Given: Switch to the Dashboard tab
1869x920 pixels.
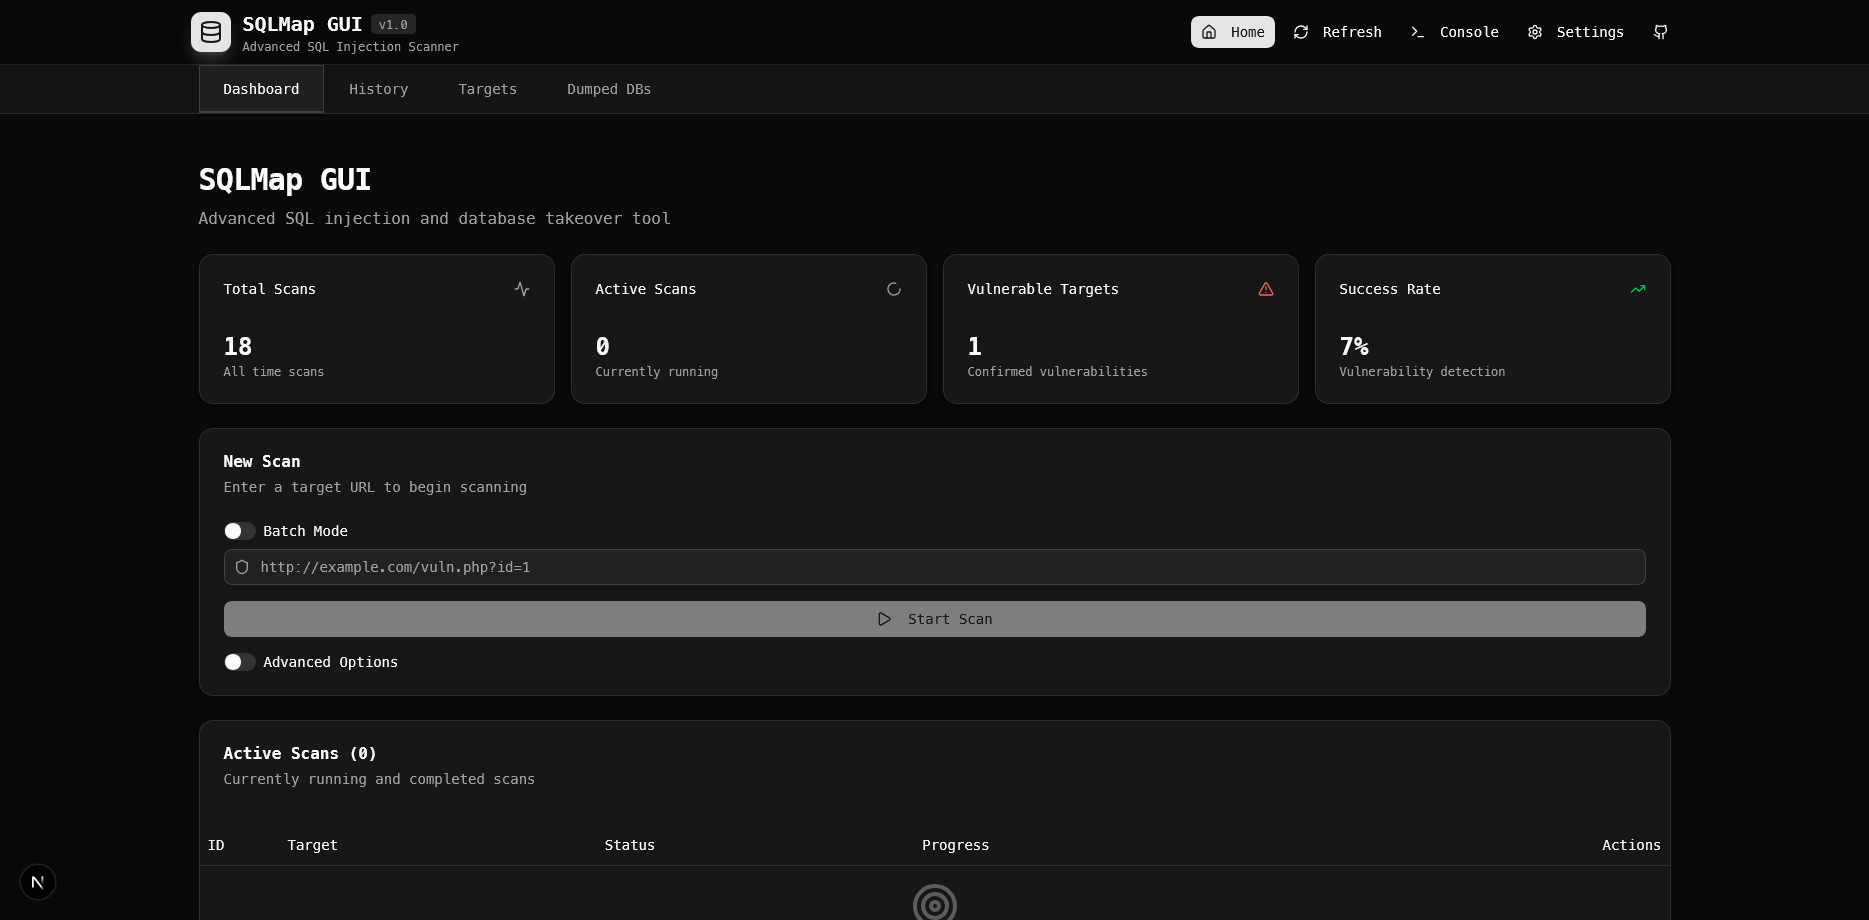Looking at the screenshot, I should point(261,89).
